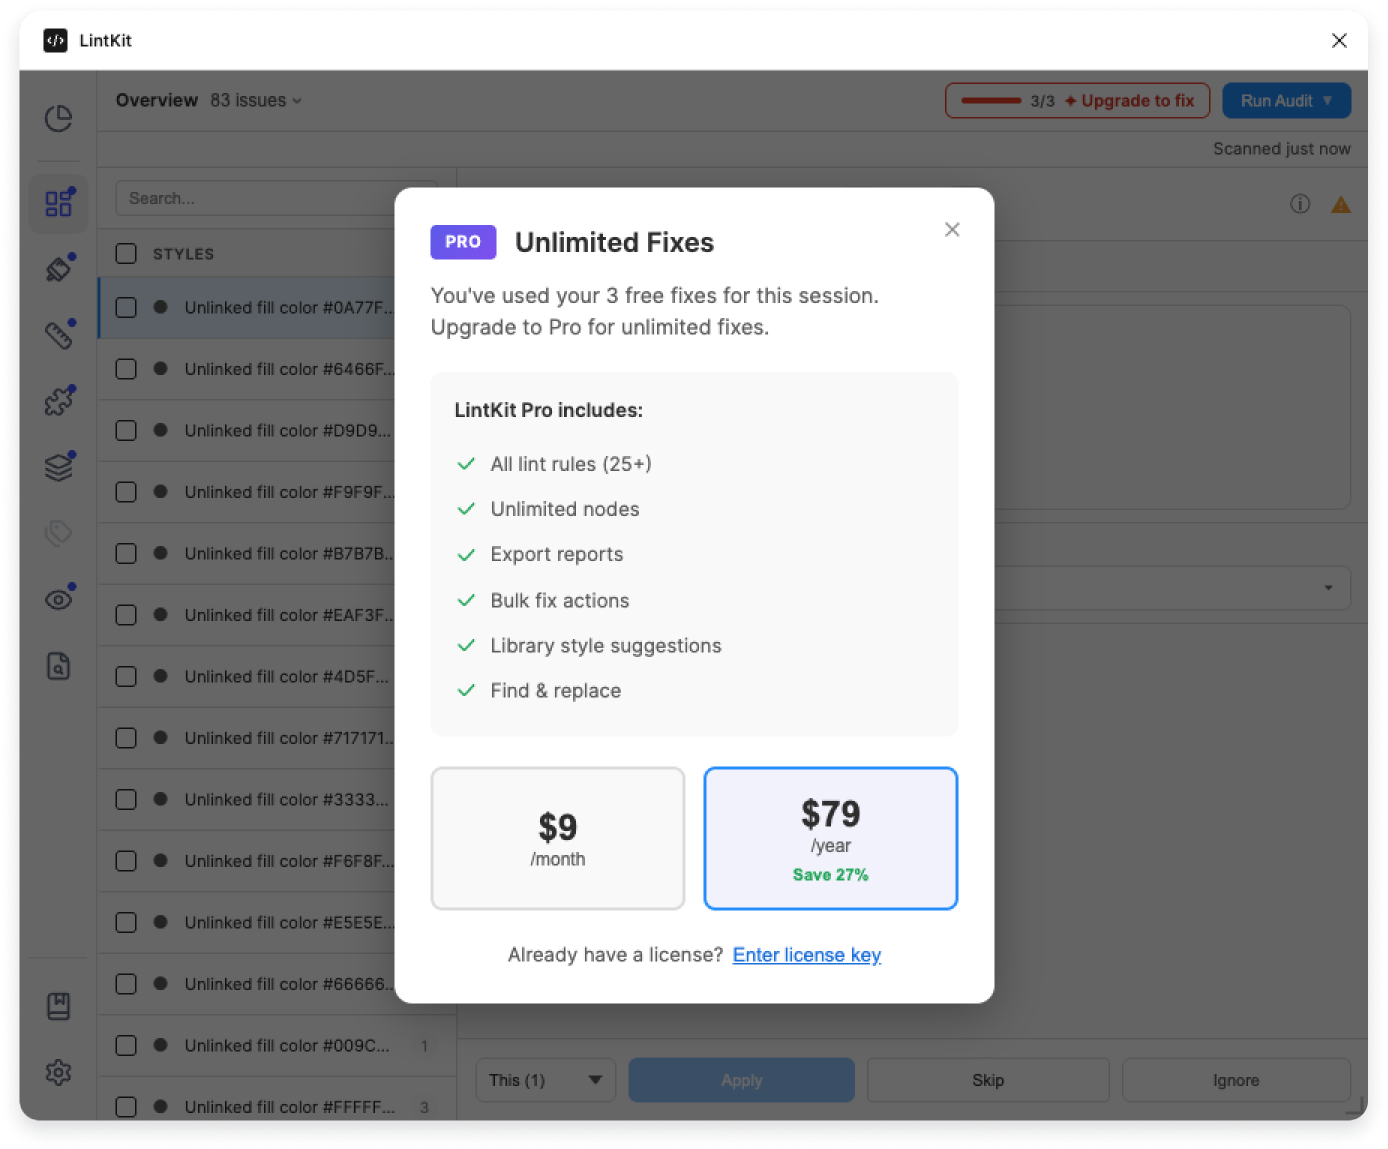Viewport: 1388px width, 1149px height.
Task: Click the resize handle in the window corner
Action: [x=1357, y=1107]
